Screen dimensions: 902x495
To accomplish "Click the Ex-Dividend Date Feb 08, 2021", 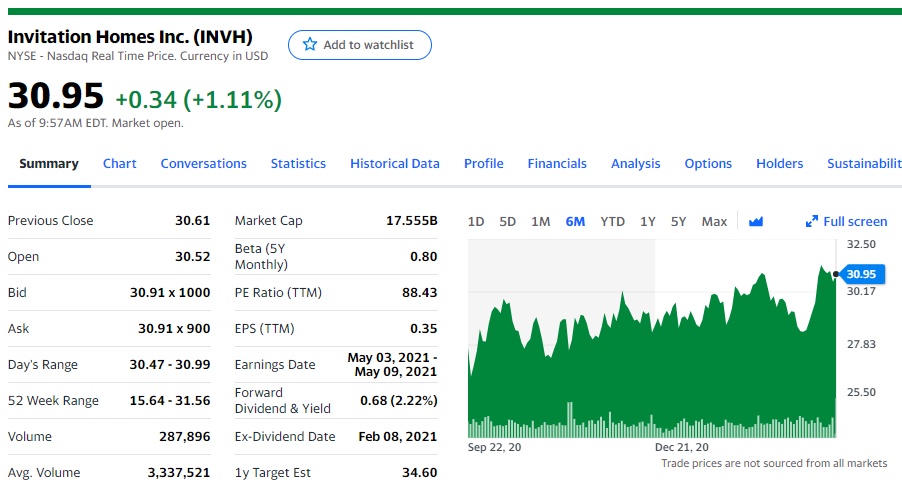I will (398, 436).
